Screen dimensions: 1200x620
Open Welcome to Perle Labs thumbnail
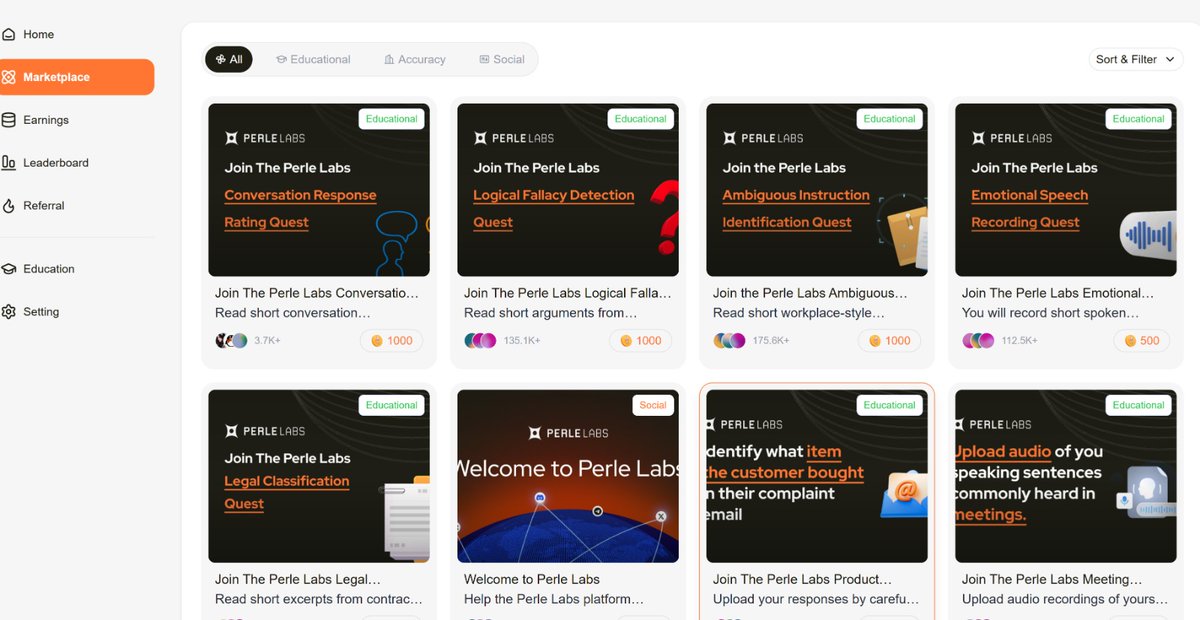[x=568, y=476]
